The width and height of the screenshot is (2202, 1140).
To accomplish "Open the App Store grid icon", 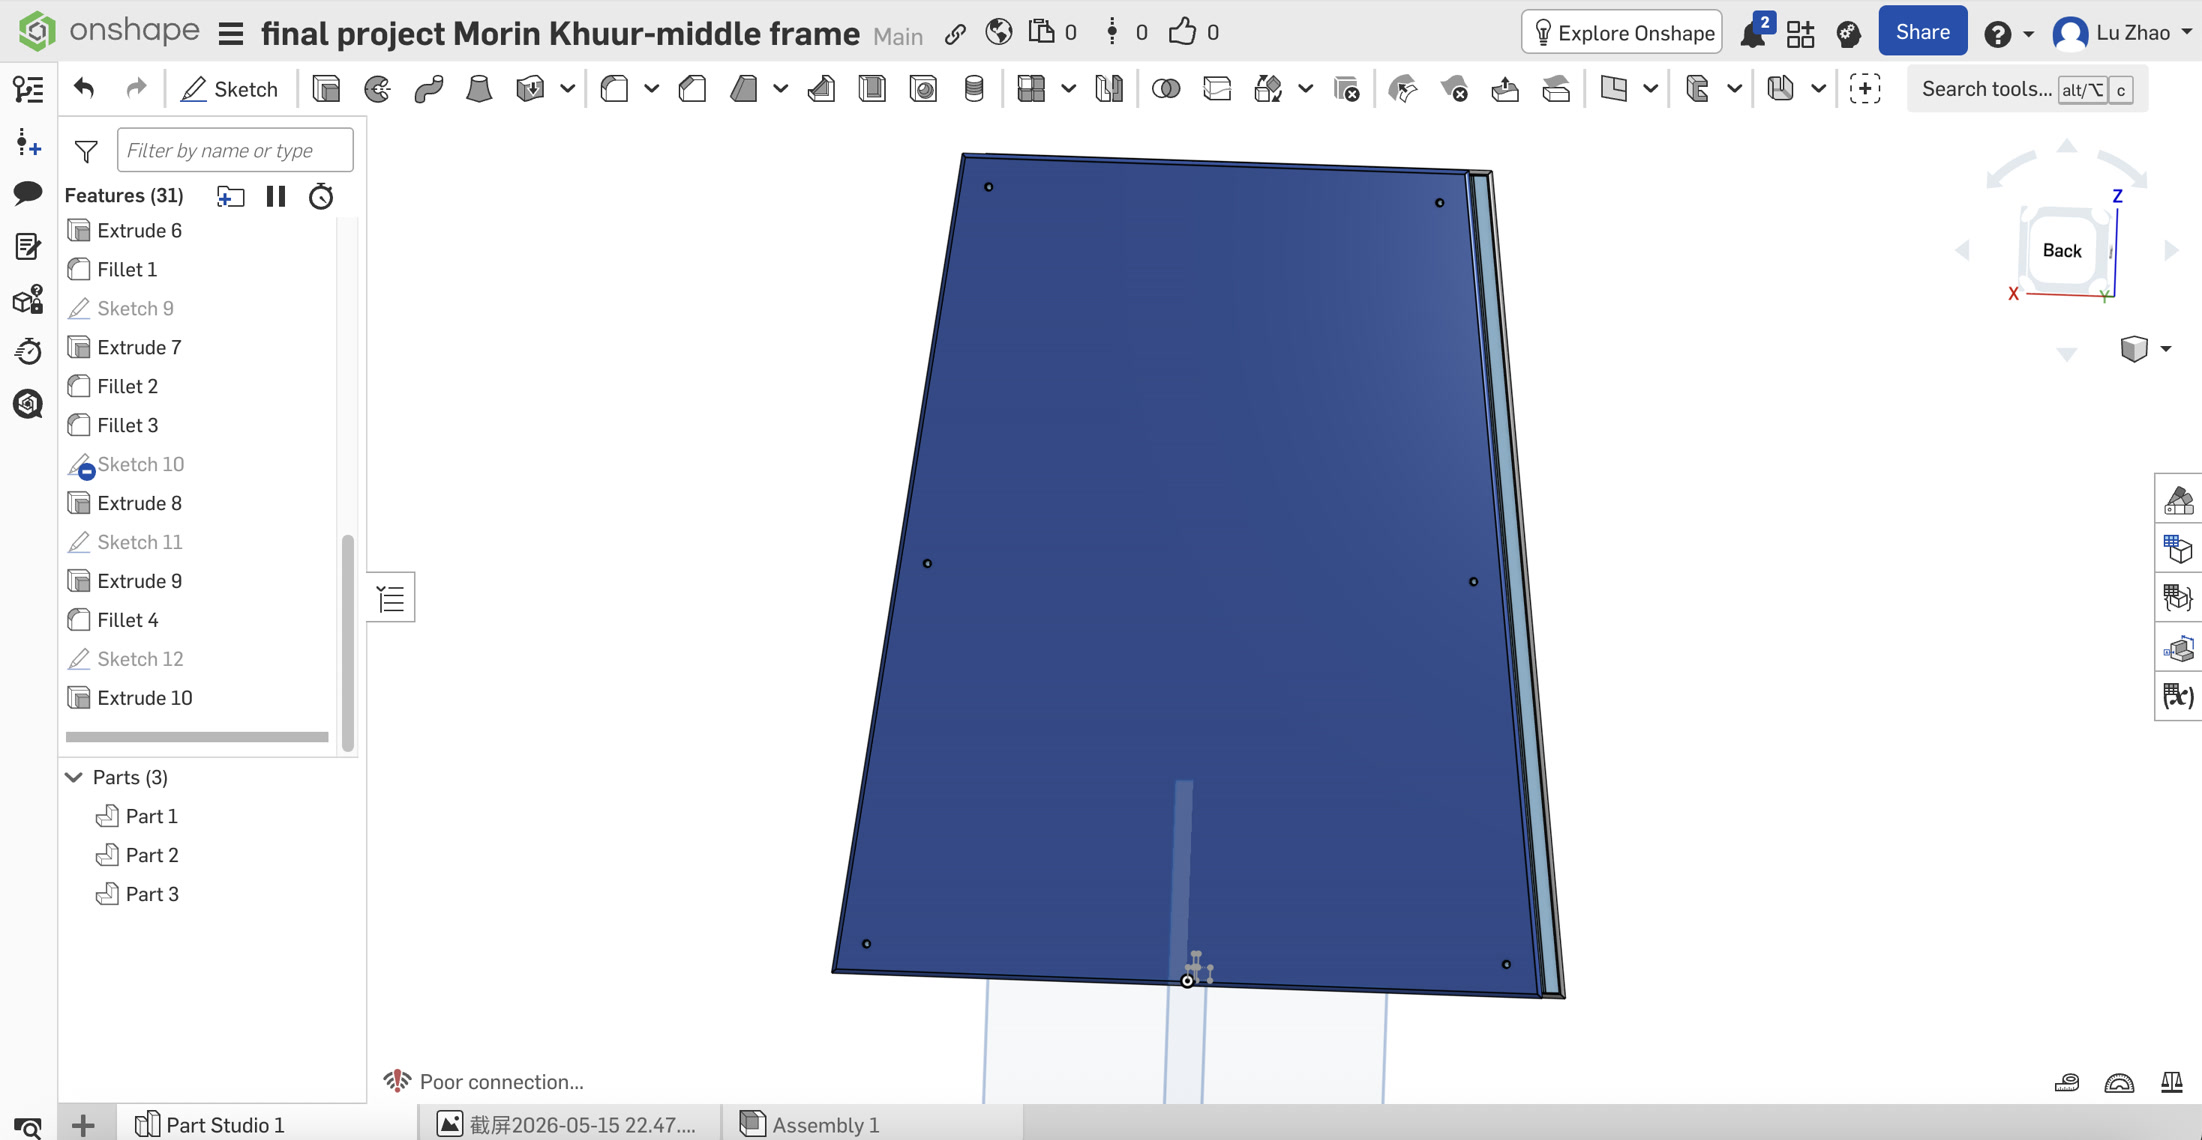I will (1800, 33).
